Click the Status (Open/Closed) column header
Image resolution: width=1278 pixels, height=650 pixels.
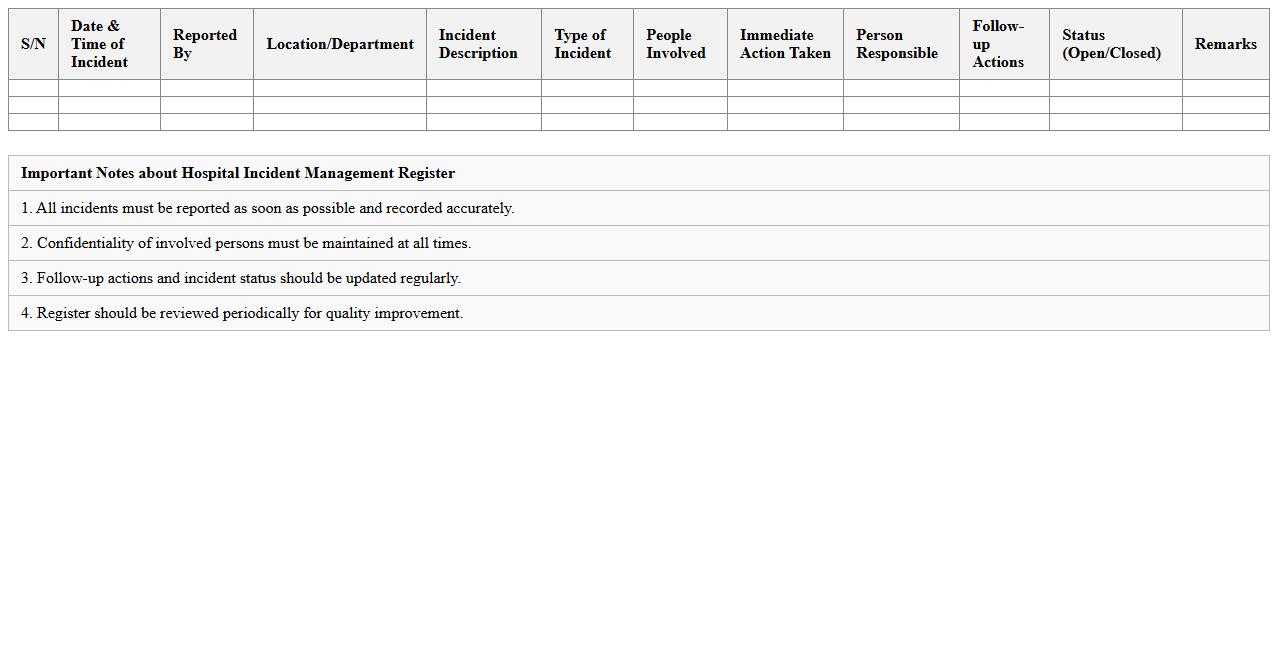(x=1113, y=44)
